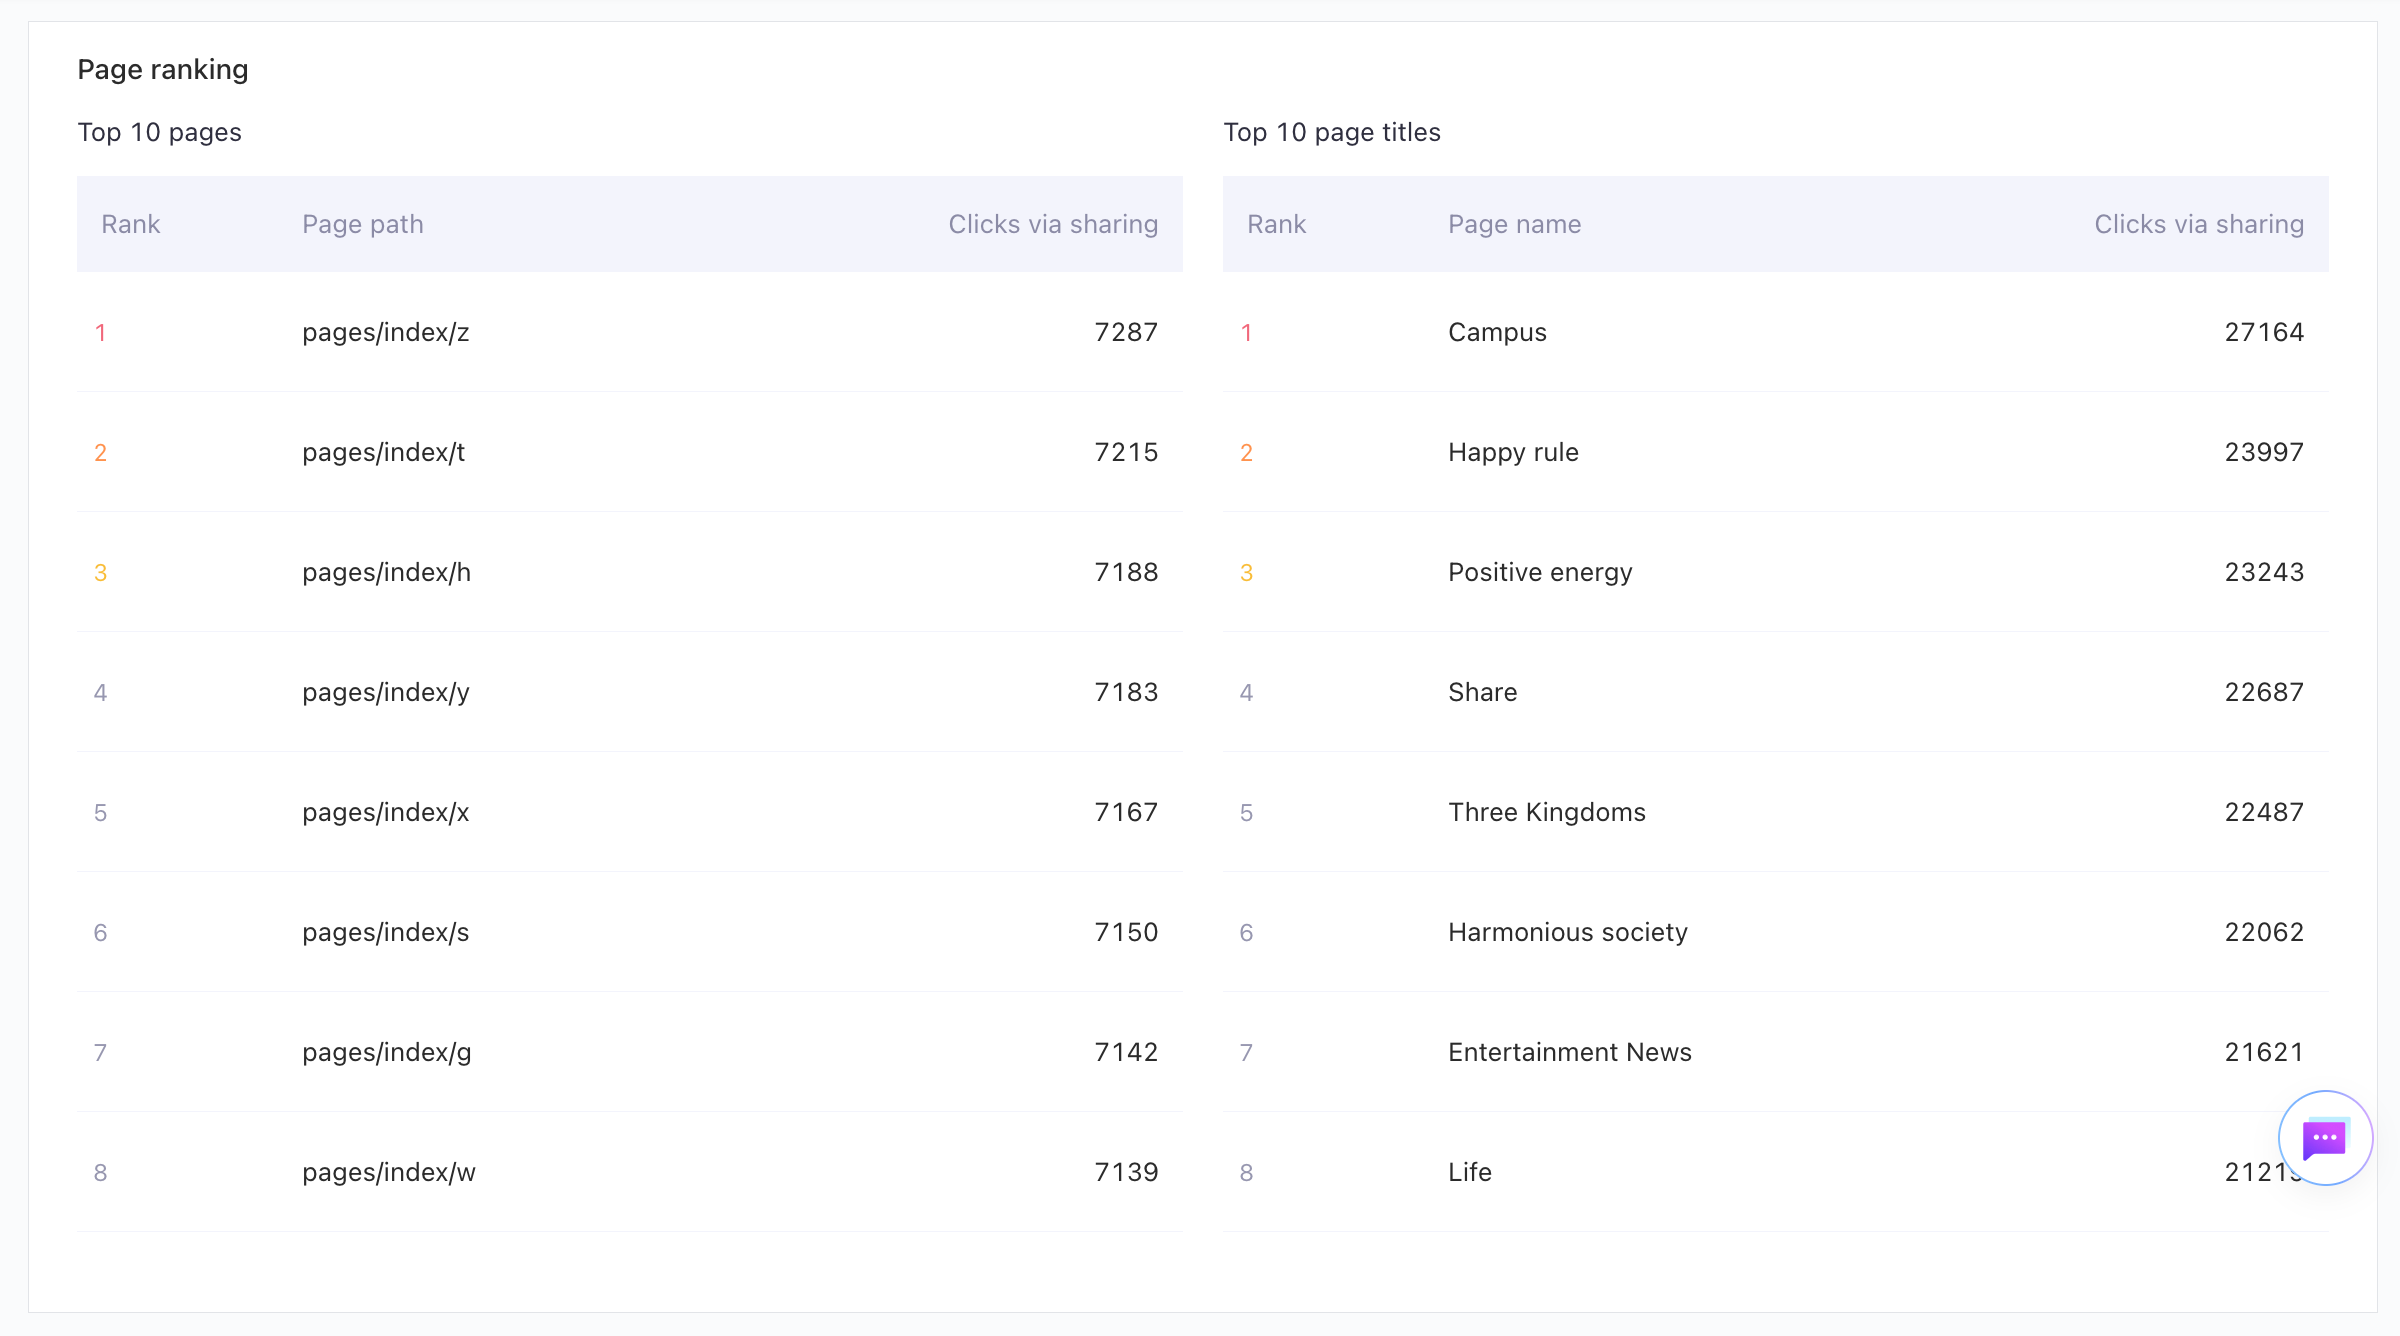The image size is (2400, 1336).
Task: Click the 23243 clicks value
Action: [x=2264, y=572]
